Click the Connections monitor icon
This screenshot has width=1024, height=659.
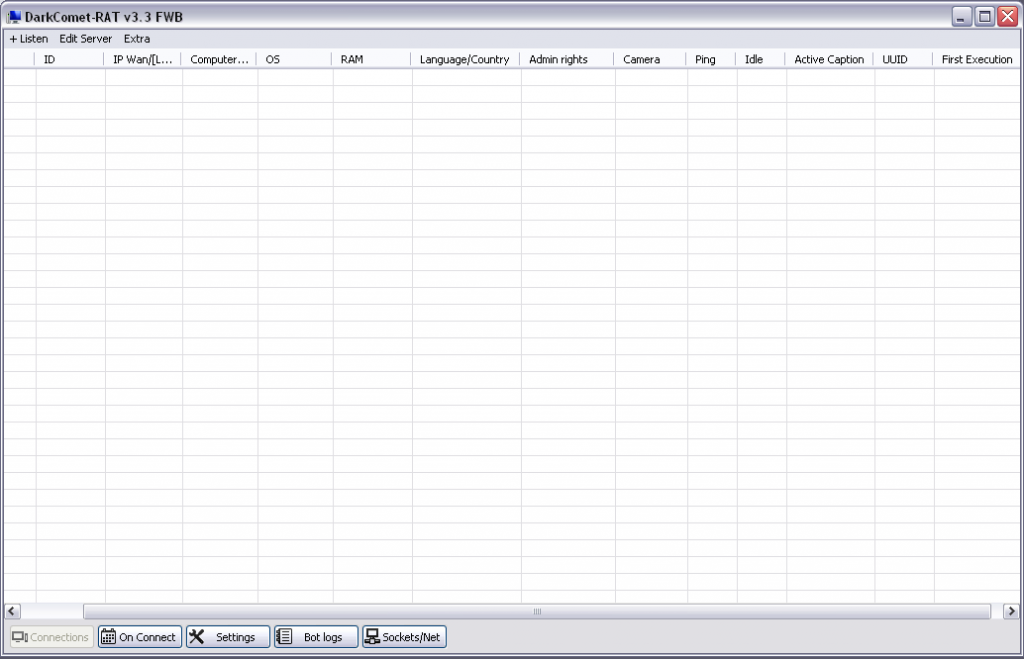pyautogui.click(x=20, y=637)
